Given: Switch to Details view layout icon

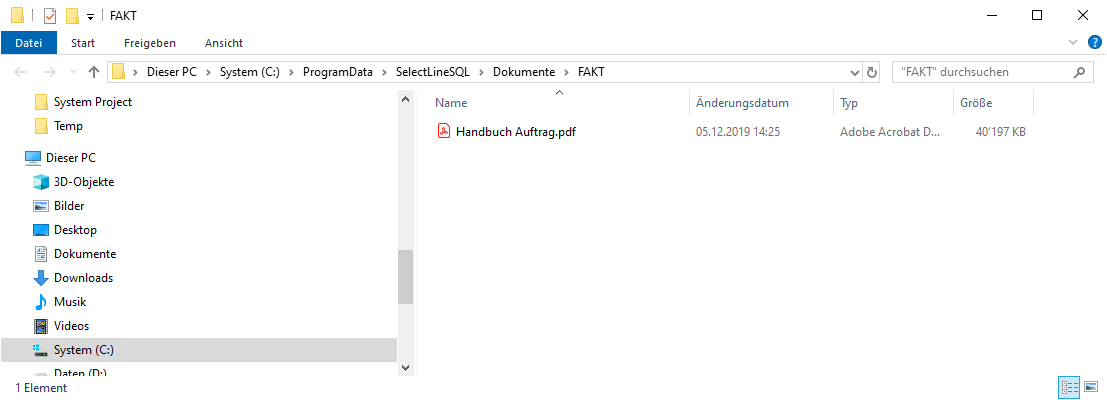Looking at the screenshot, I should coord(1068,387).
